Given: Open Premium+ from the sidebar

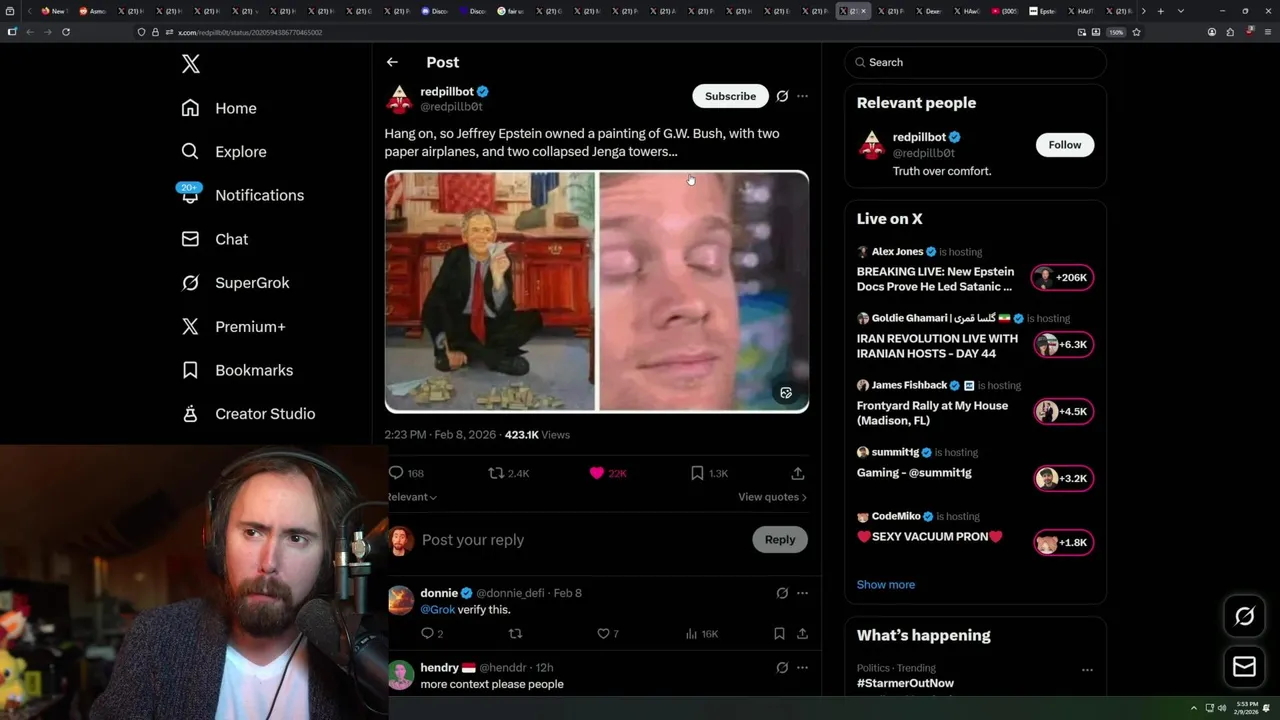Looking at the screenshot, I should pyautogui.click(x=233, y=327).
